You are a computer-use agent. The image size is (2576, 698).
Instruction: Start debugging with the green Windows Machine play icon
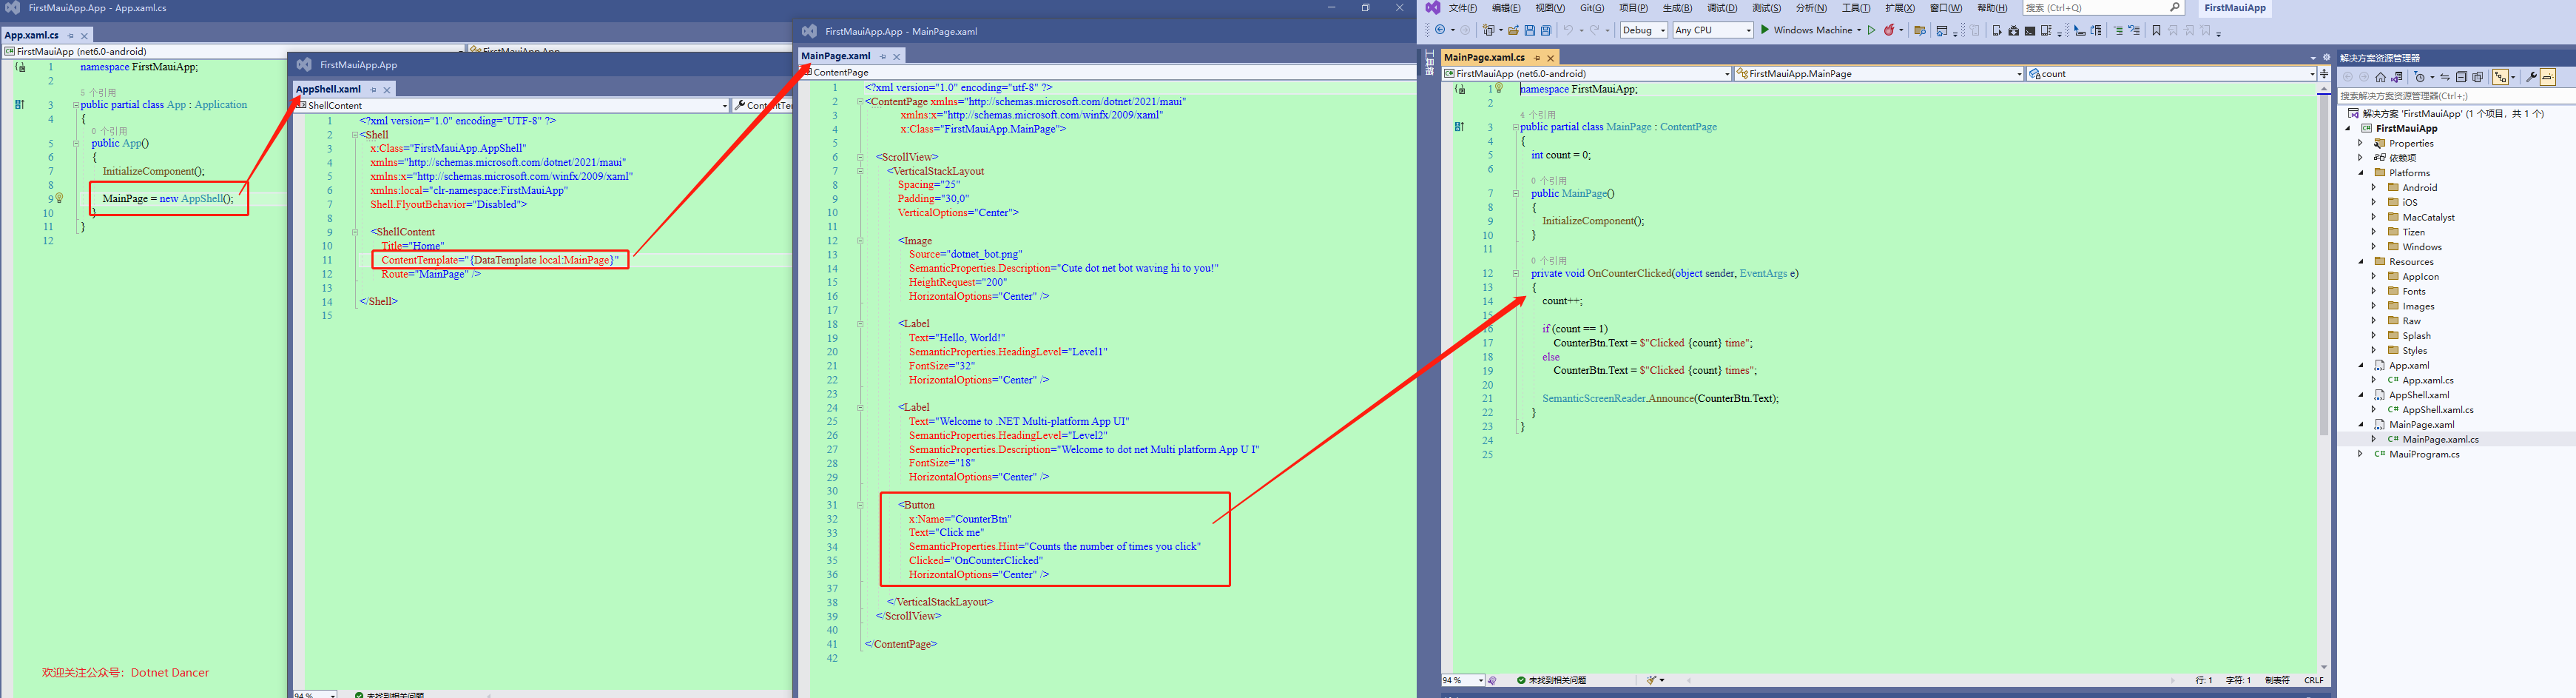coord(1765,30)
